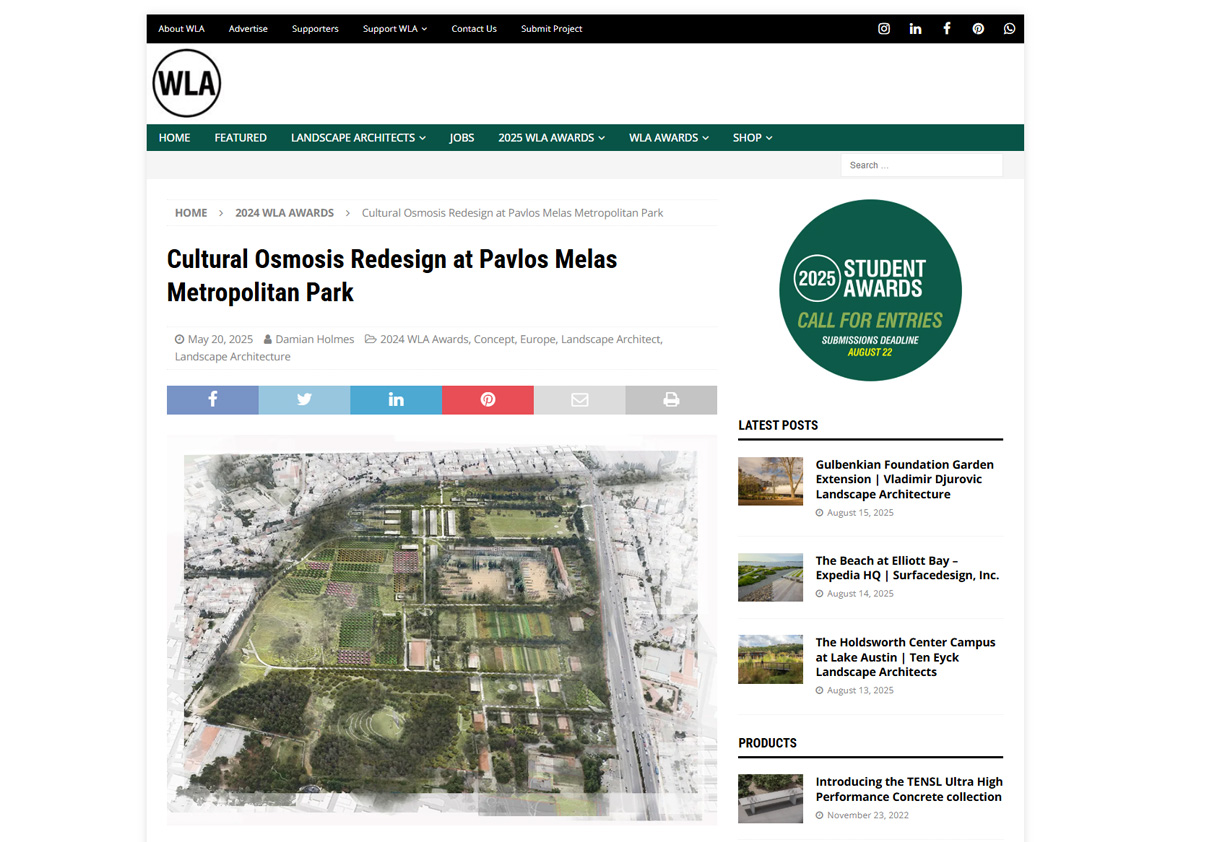Click the WLA circular logo
This screenshot has height=842, width=1209.
tap(187, 84)
